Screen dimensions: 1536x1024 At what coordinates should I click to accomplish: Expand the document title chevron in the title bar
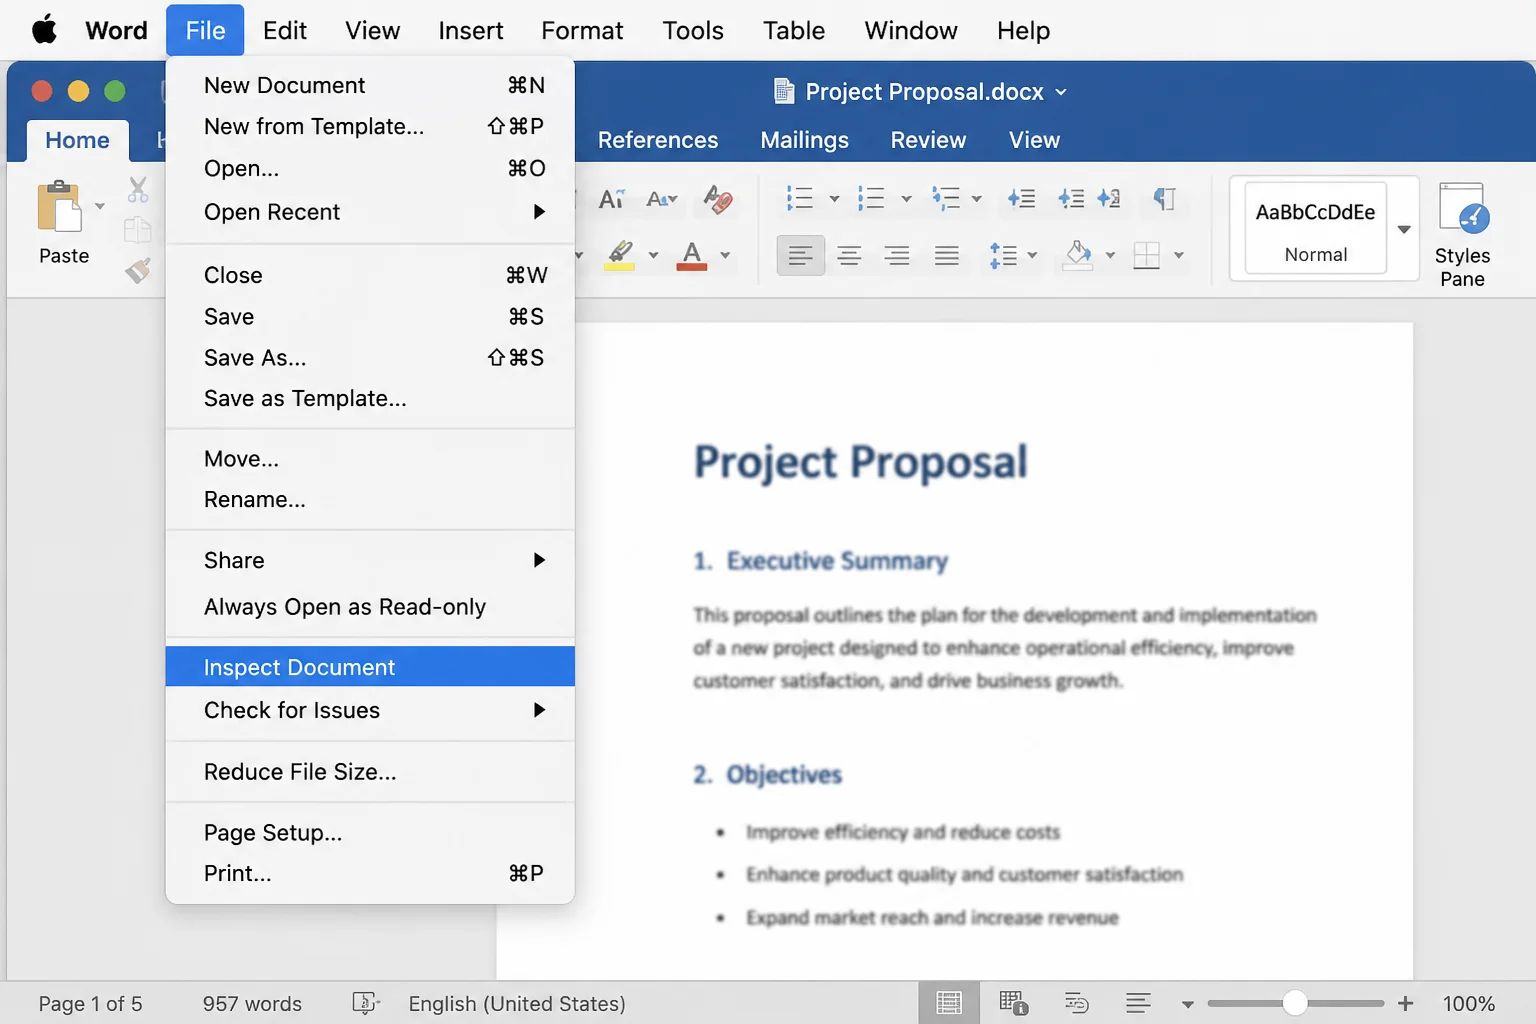(x=1061, y=92)
